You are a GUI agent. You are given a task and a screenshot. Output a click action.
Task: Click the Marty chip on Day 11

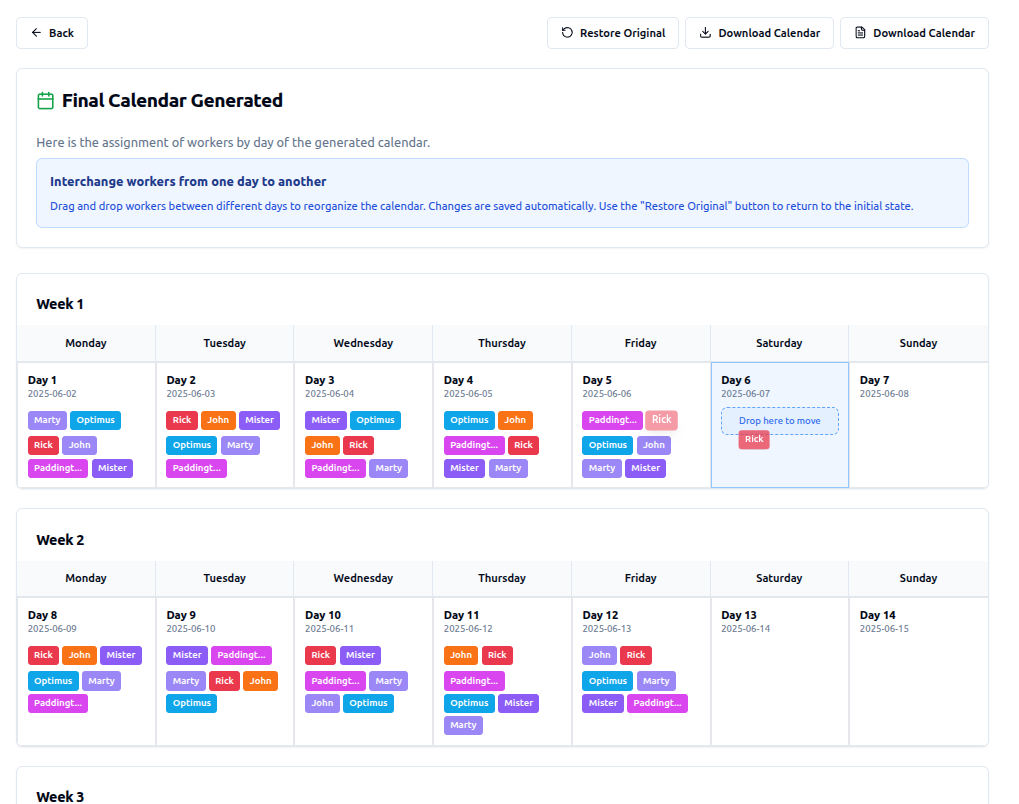coord(463,725)
